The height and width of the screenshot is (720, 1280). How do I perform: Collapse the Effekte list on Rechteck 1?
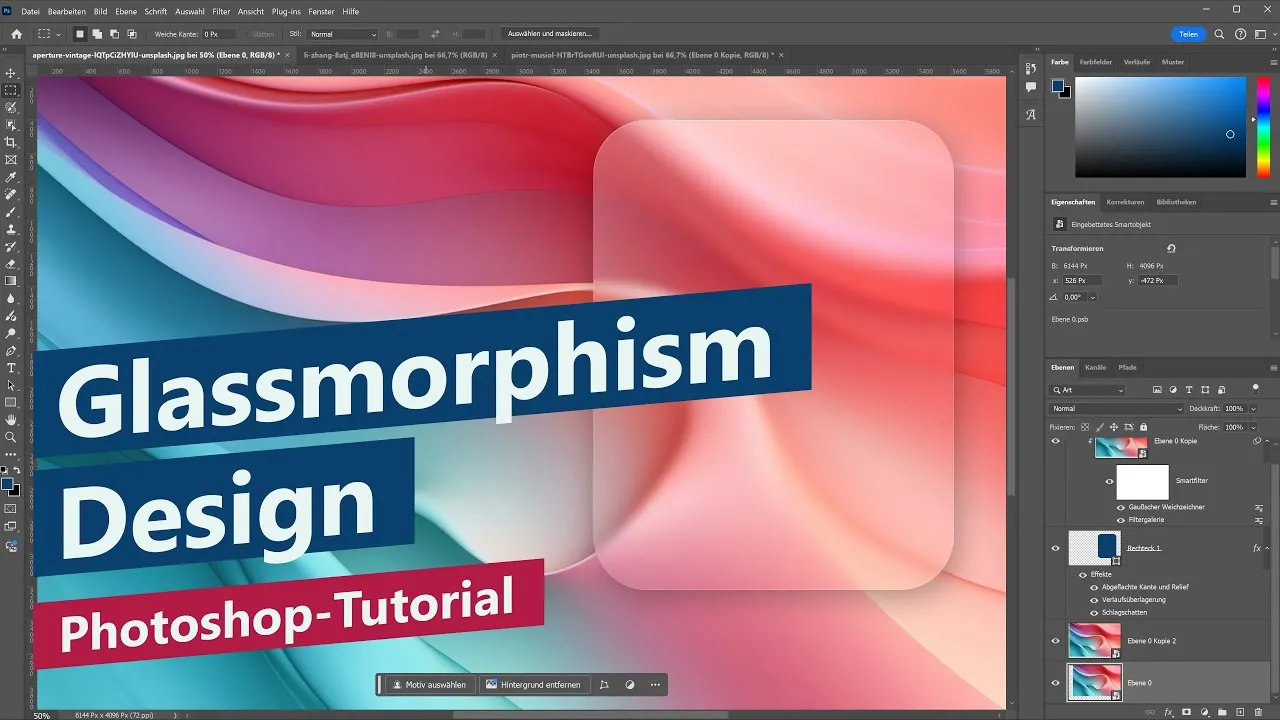(x=1266, y=549)
